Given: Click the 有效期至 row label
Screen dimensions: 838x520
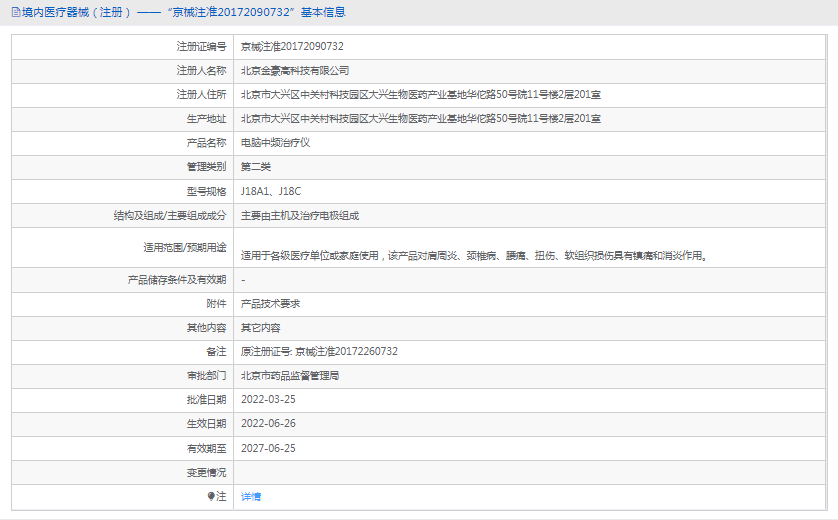Looking at the screenshot, I should [x=206, y=448].
